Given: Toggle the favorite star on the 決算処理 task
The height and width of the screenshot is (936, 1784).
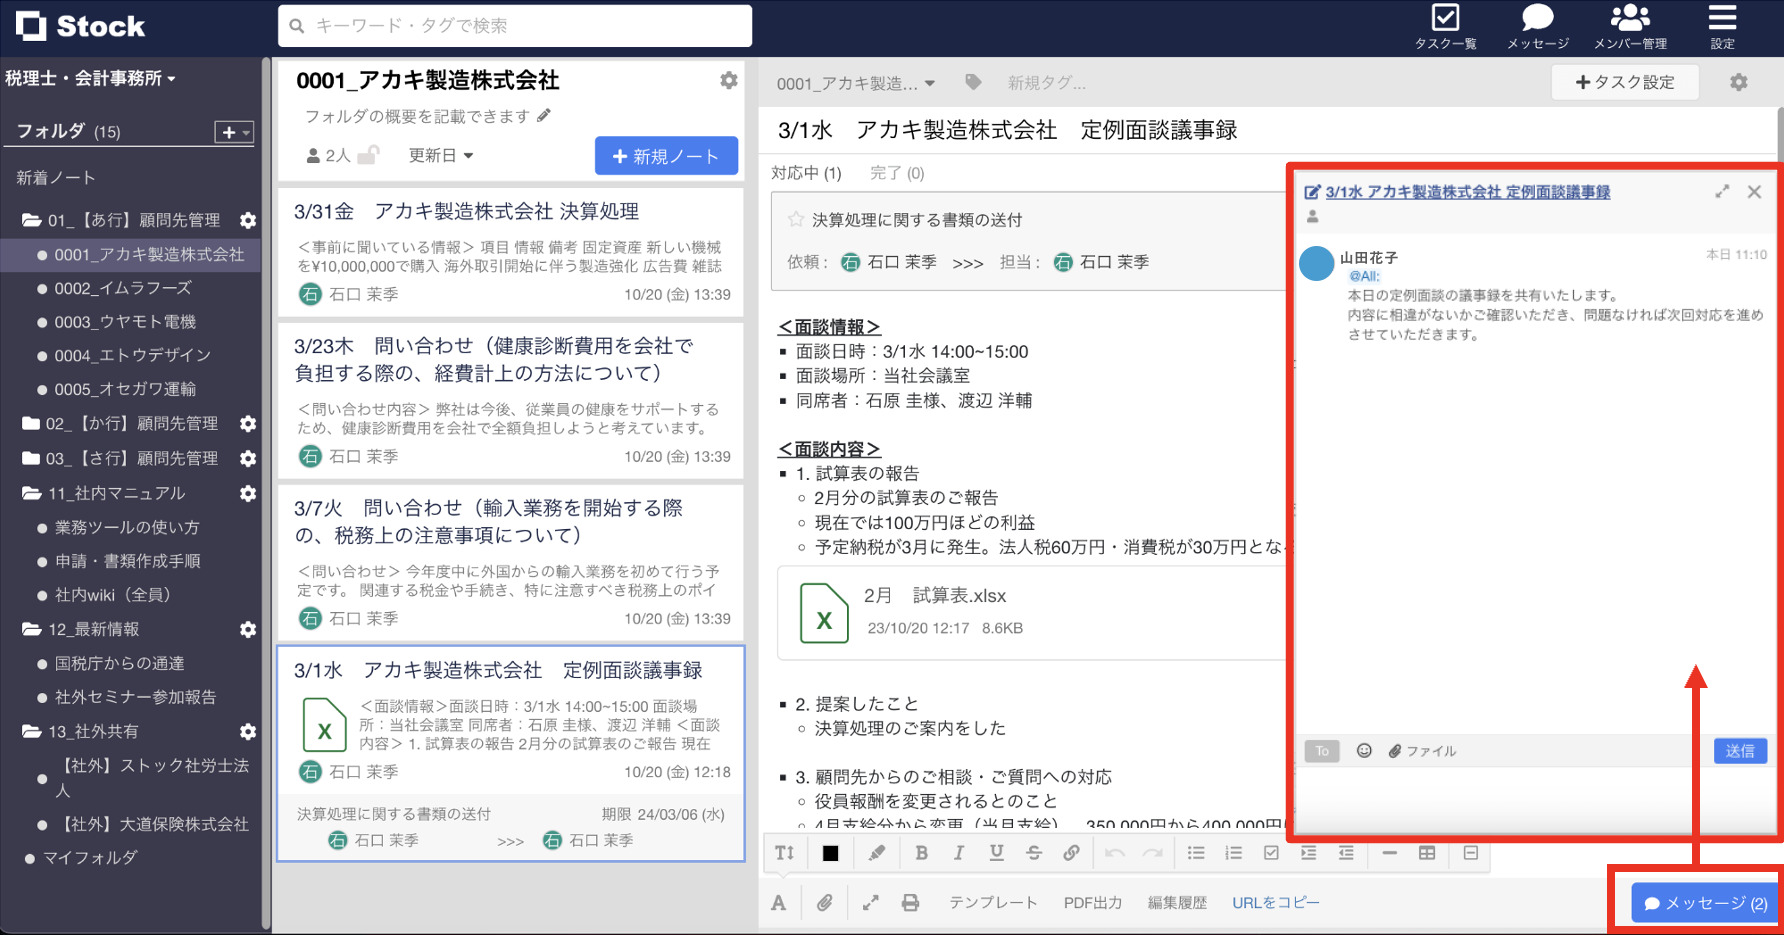Looking at the screenshot, I should pyautogui.click(x=795, y=219).
